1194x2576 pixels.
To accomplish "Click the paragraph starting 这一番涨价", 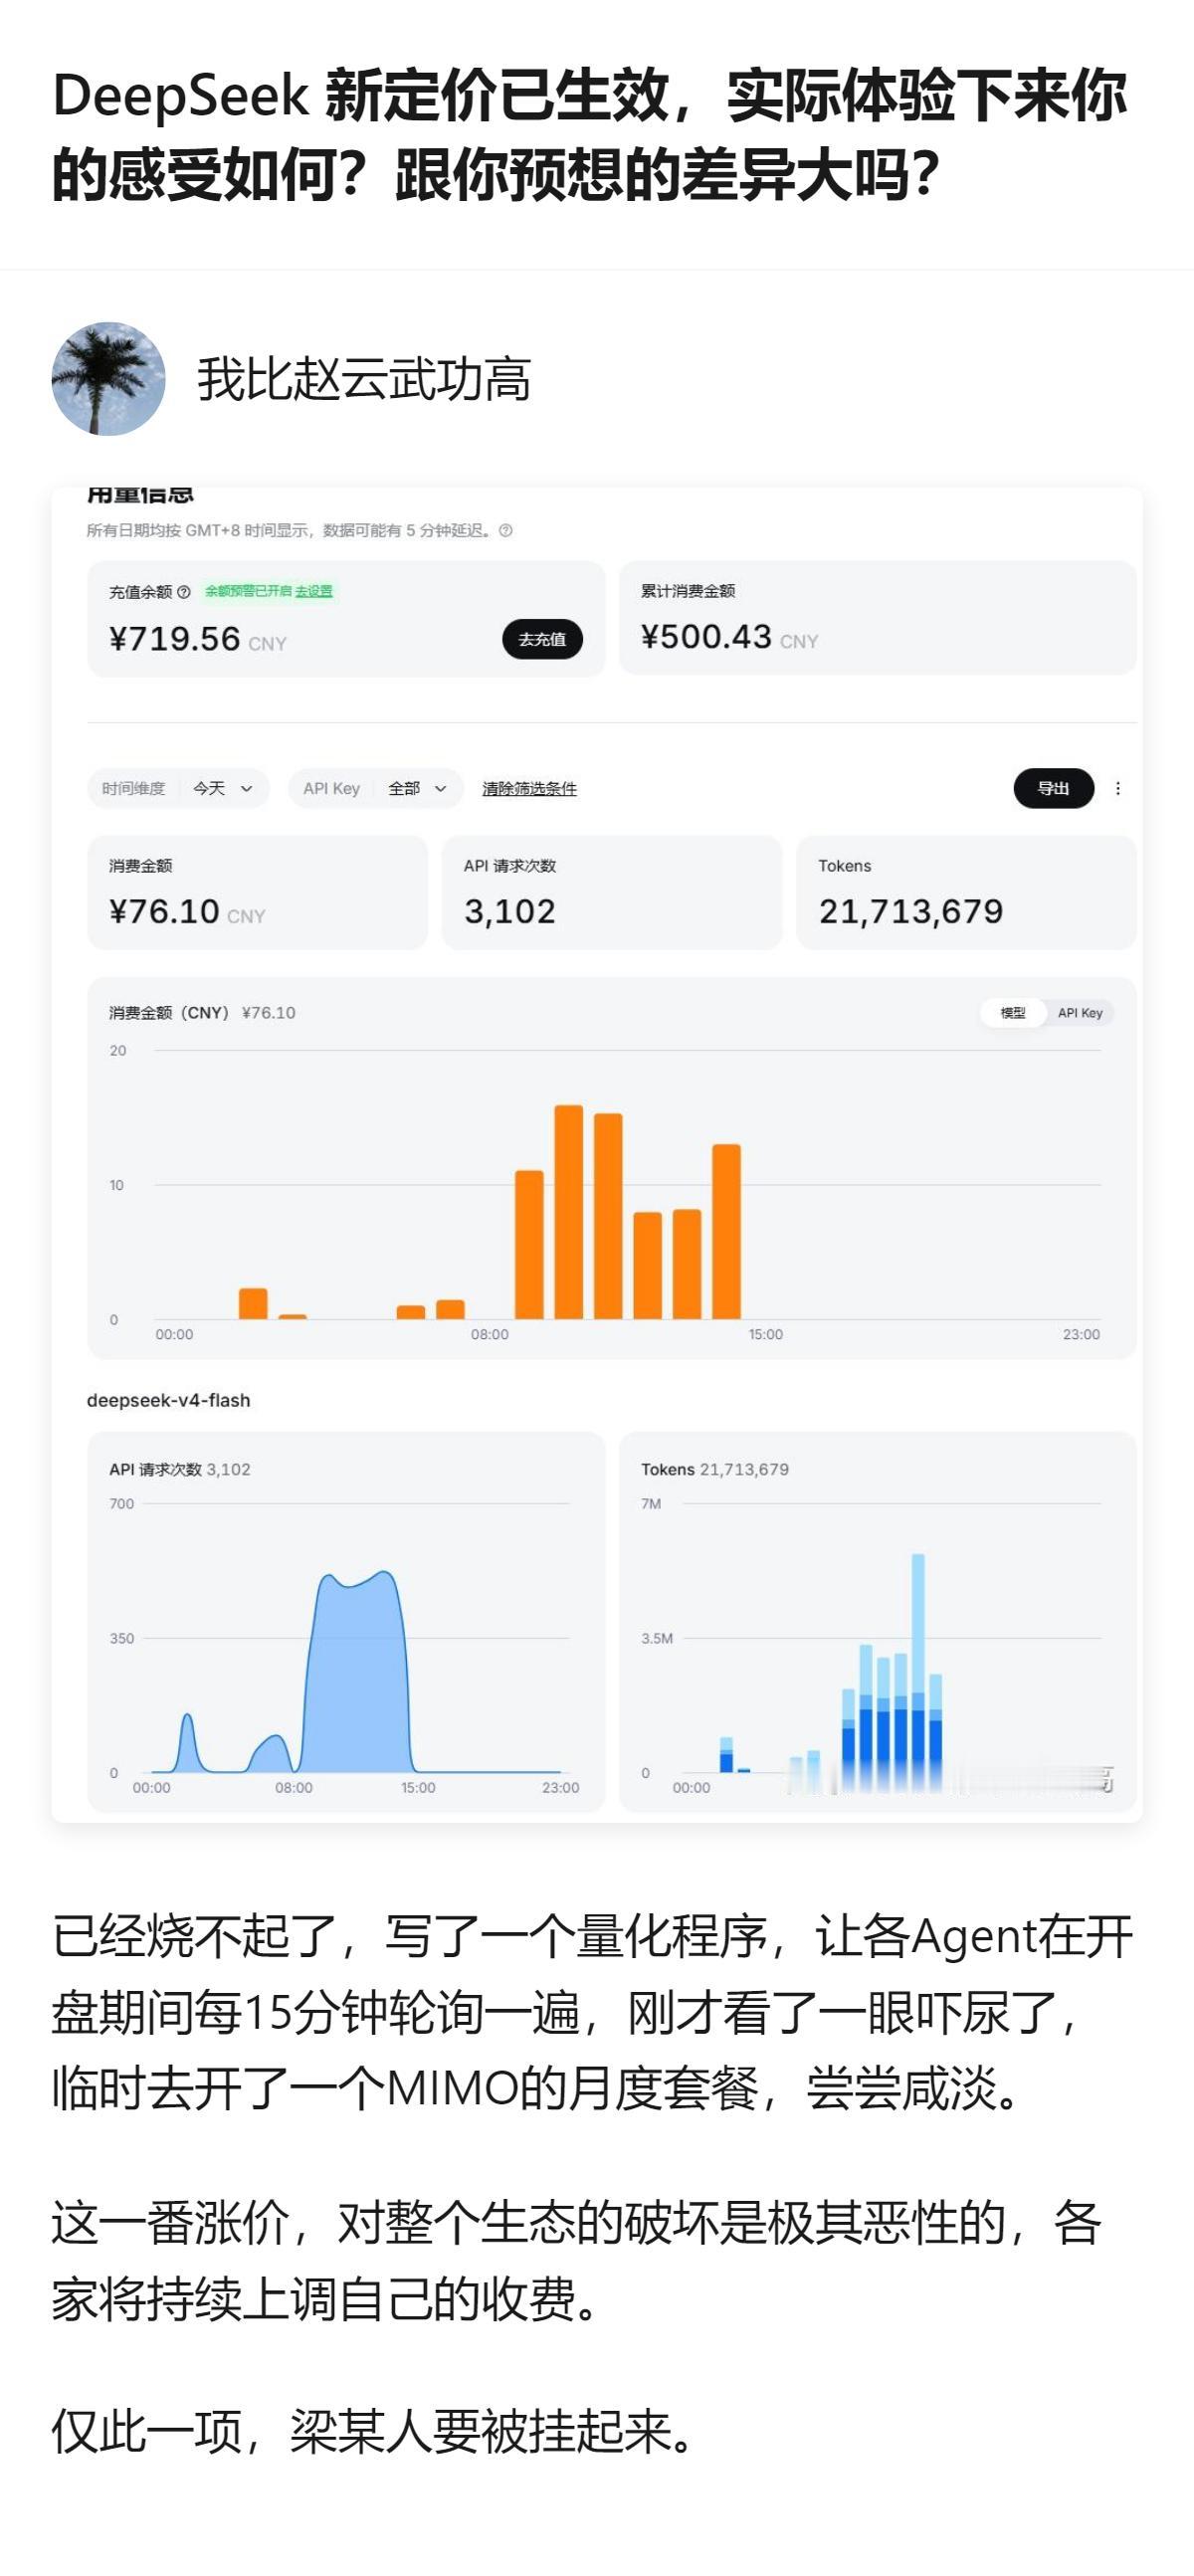I will tap(577, 2260).
